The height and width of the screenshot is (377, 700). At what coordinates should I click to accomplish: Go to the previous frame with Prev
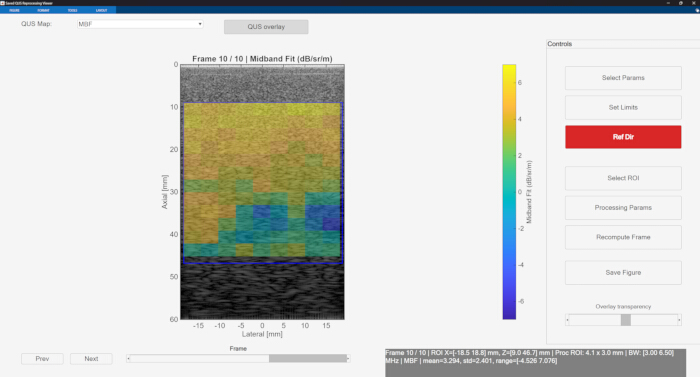coord(42,359)
